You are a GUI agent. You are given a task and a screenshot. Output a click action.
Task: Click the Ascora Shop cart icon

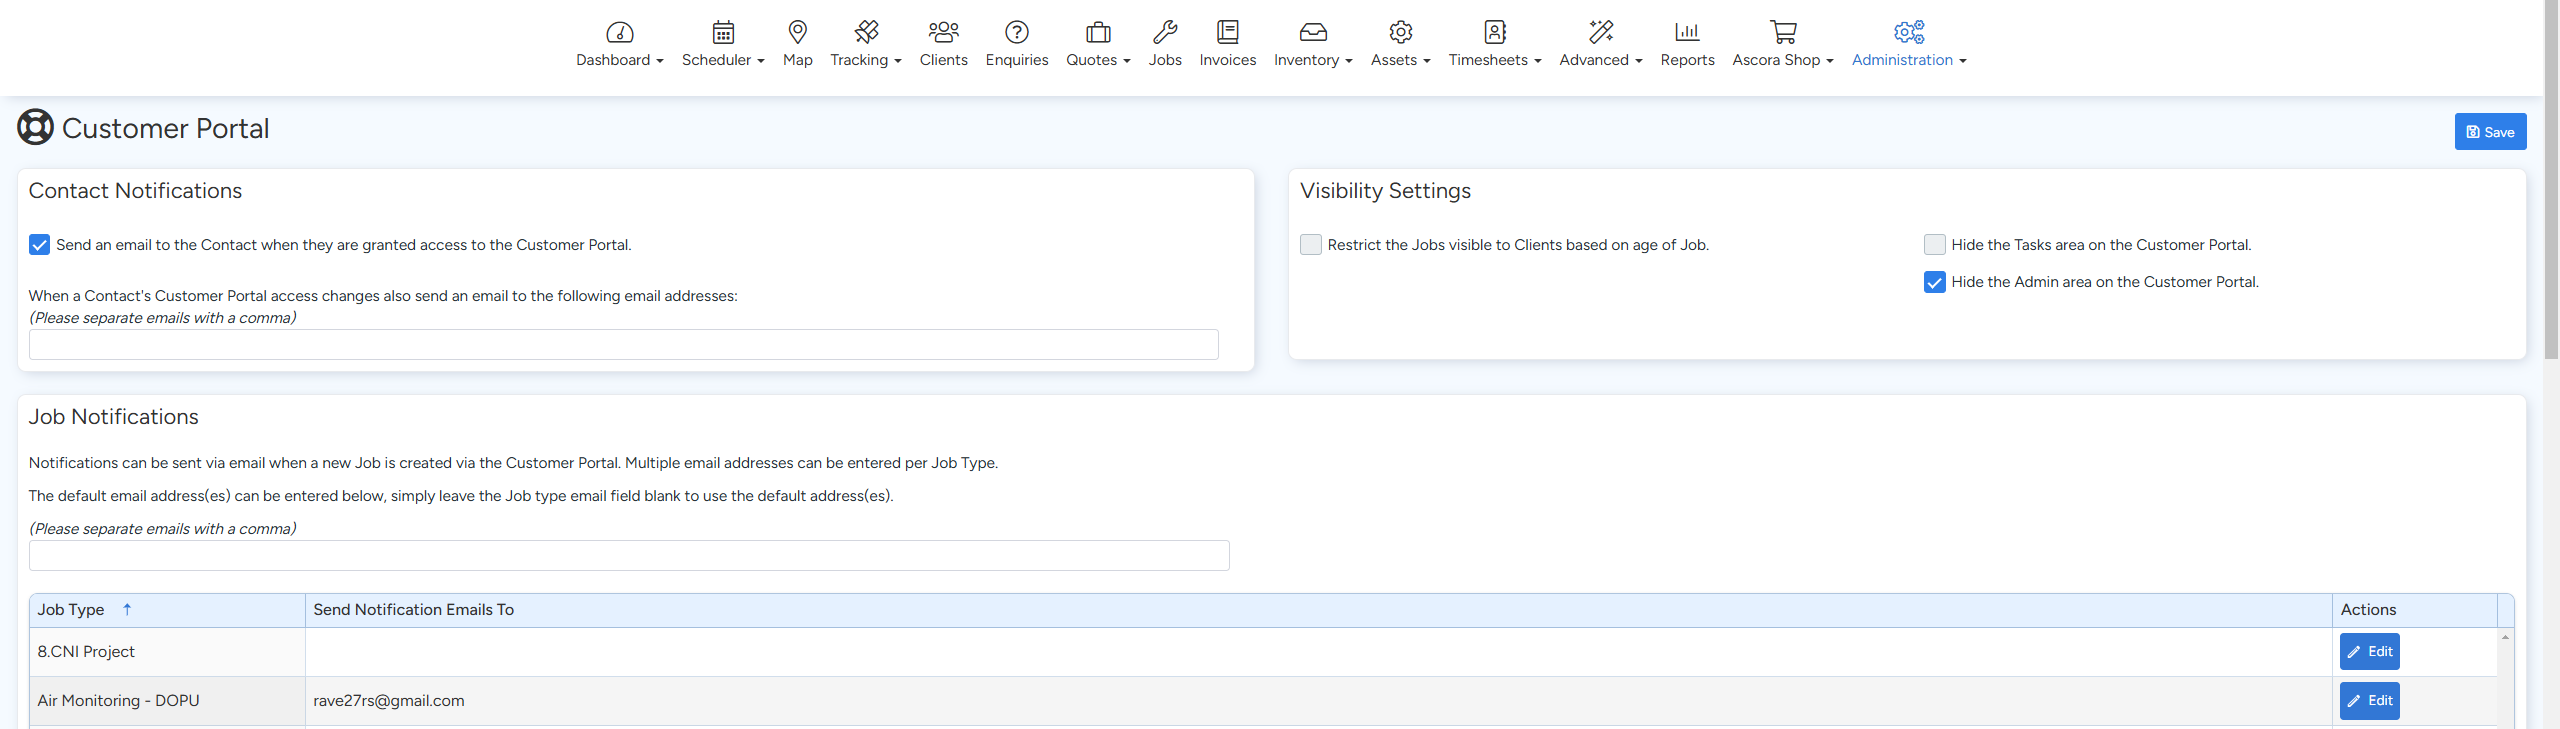(1782, 32)
